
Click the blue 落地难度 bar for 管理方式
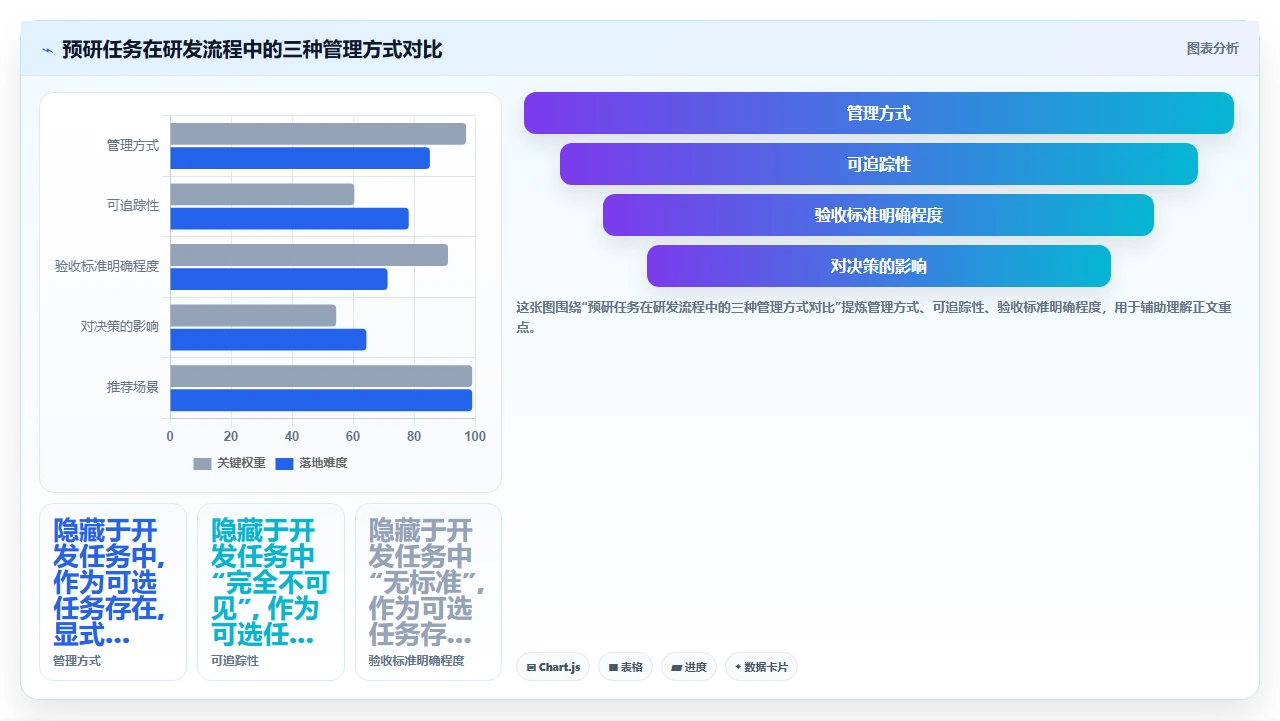click(x=300, y=158)
